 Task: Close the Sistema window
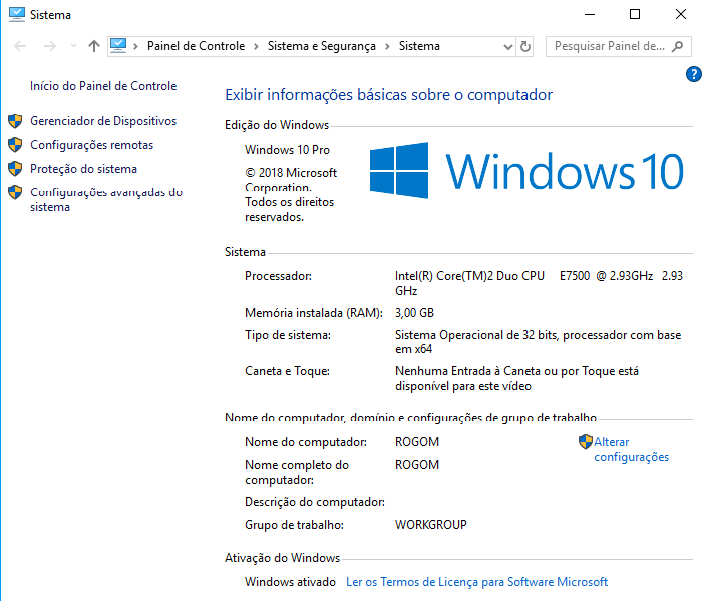pos(681,14)
